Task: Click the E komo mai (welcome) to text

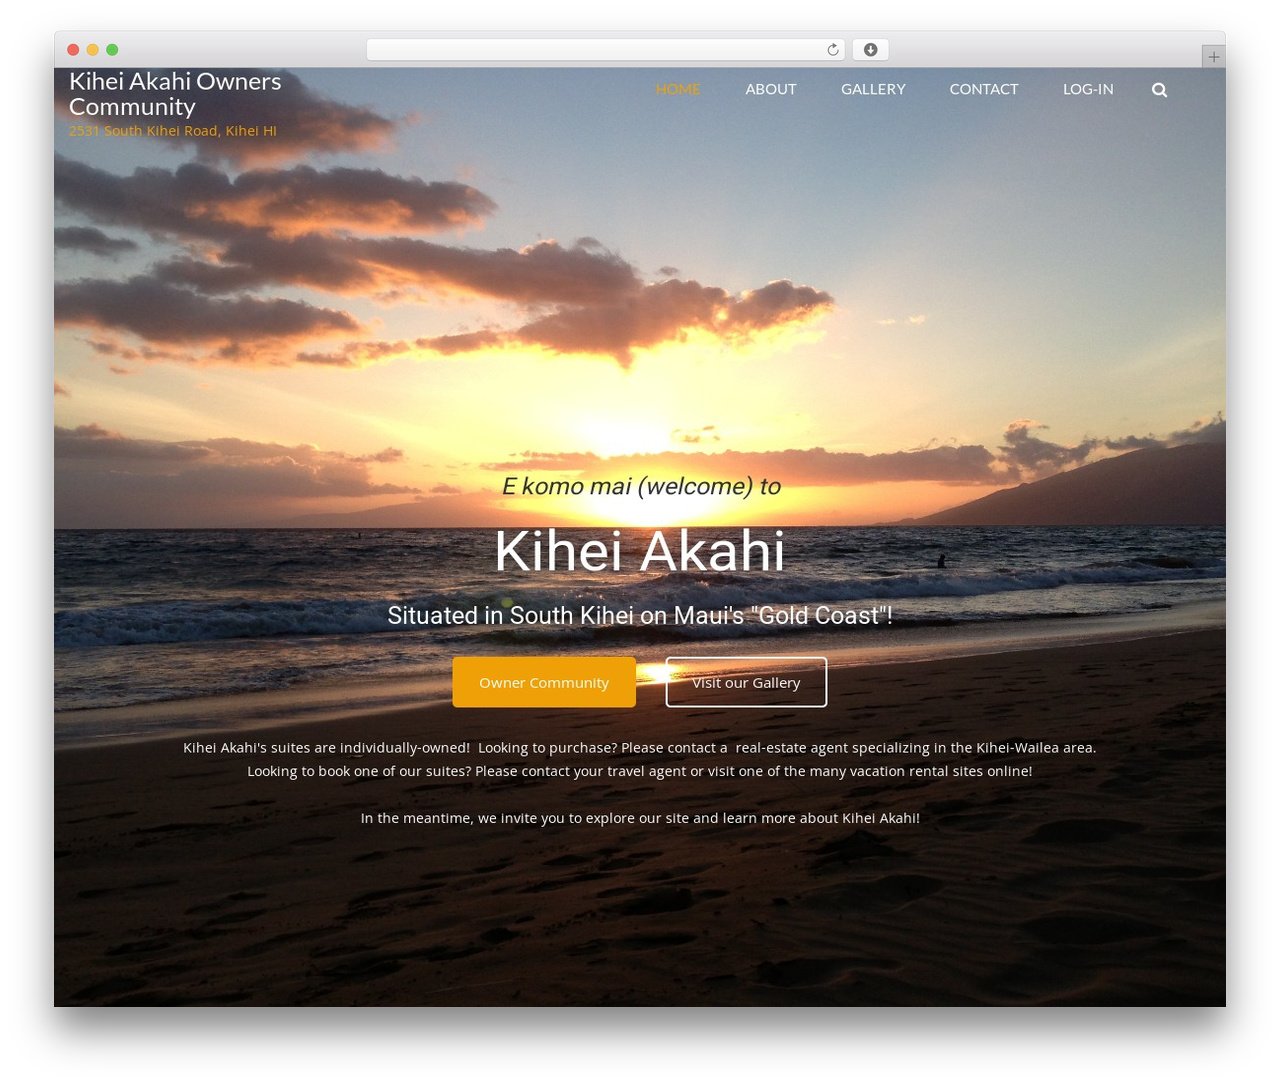Action: (641, 486)
